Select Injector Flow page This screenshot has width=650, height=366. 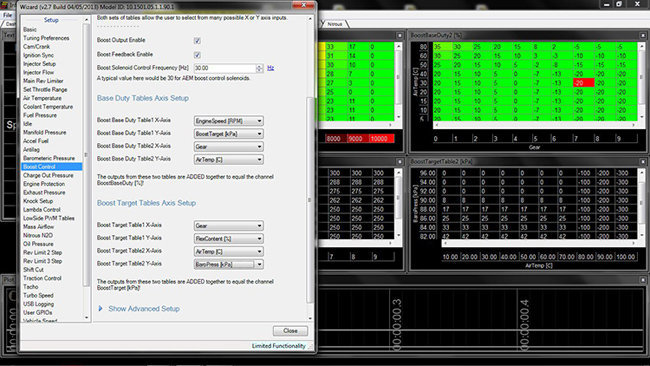(39, 73)
